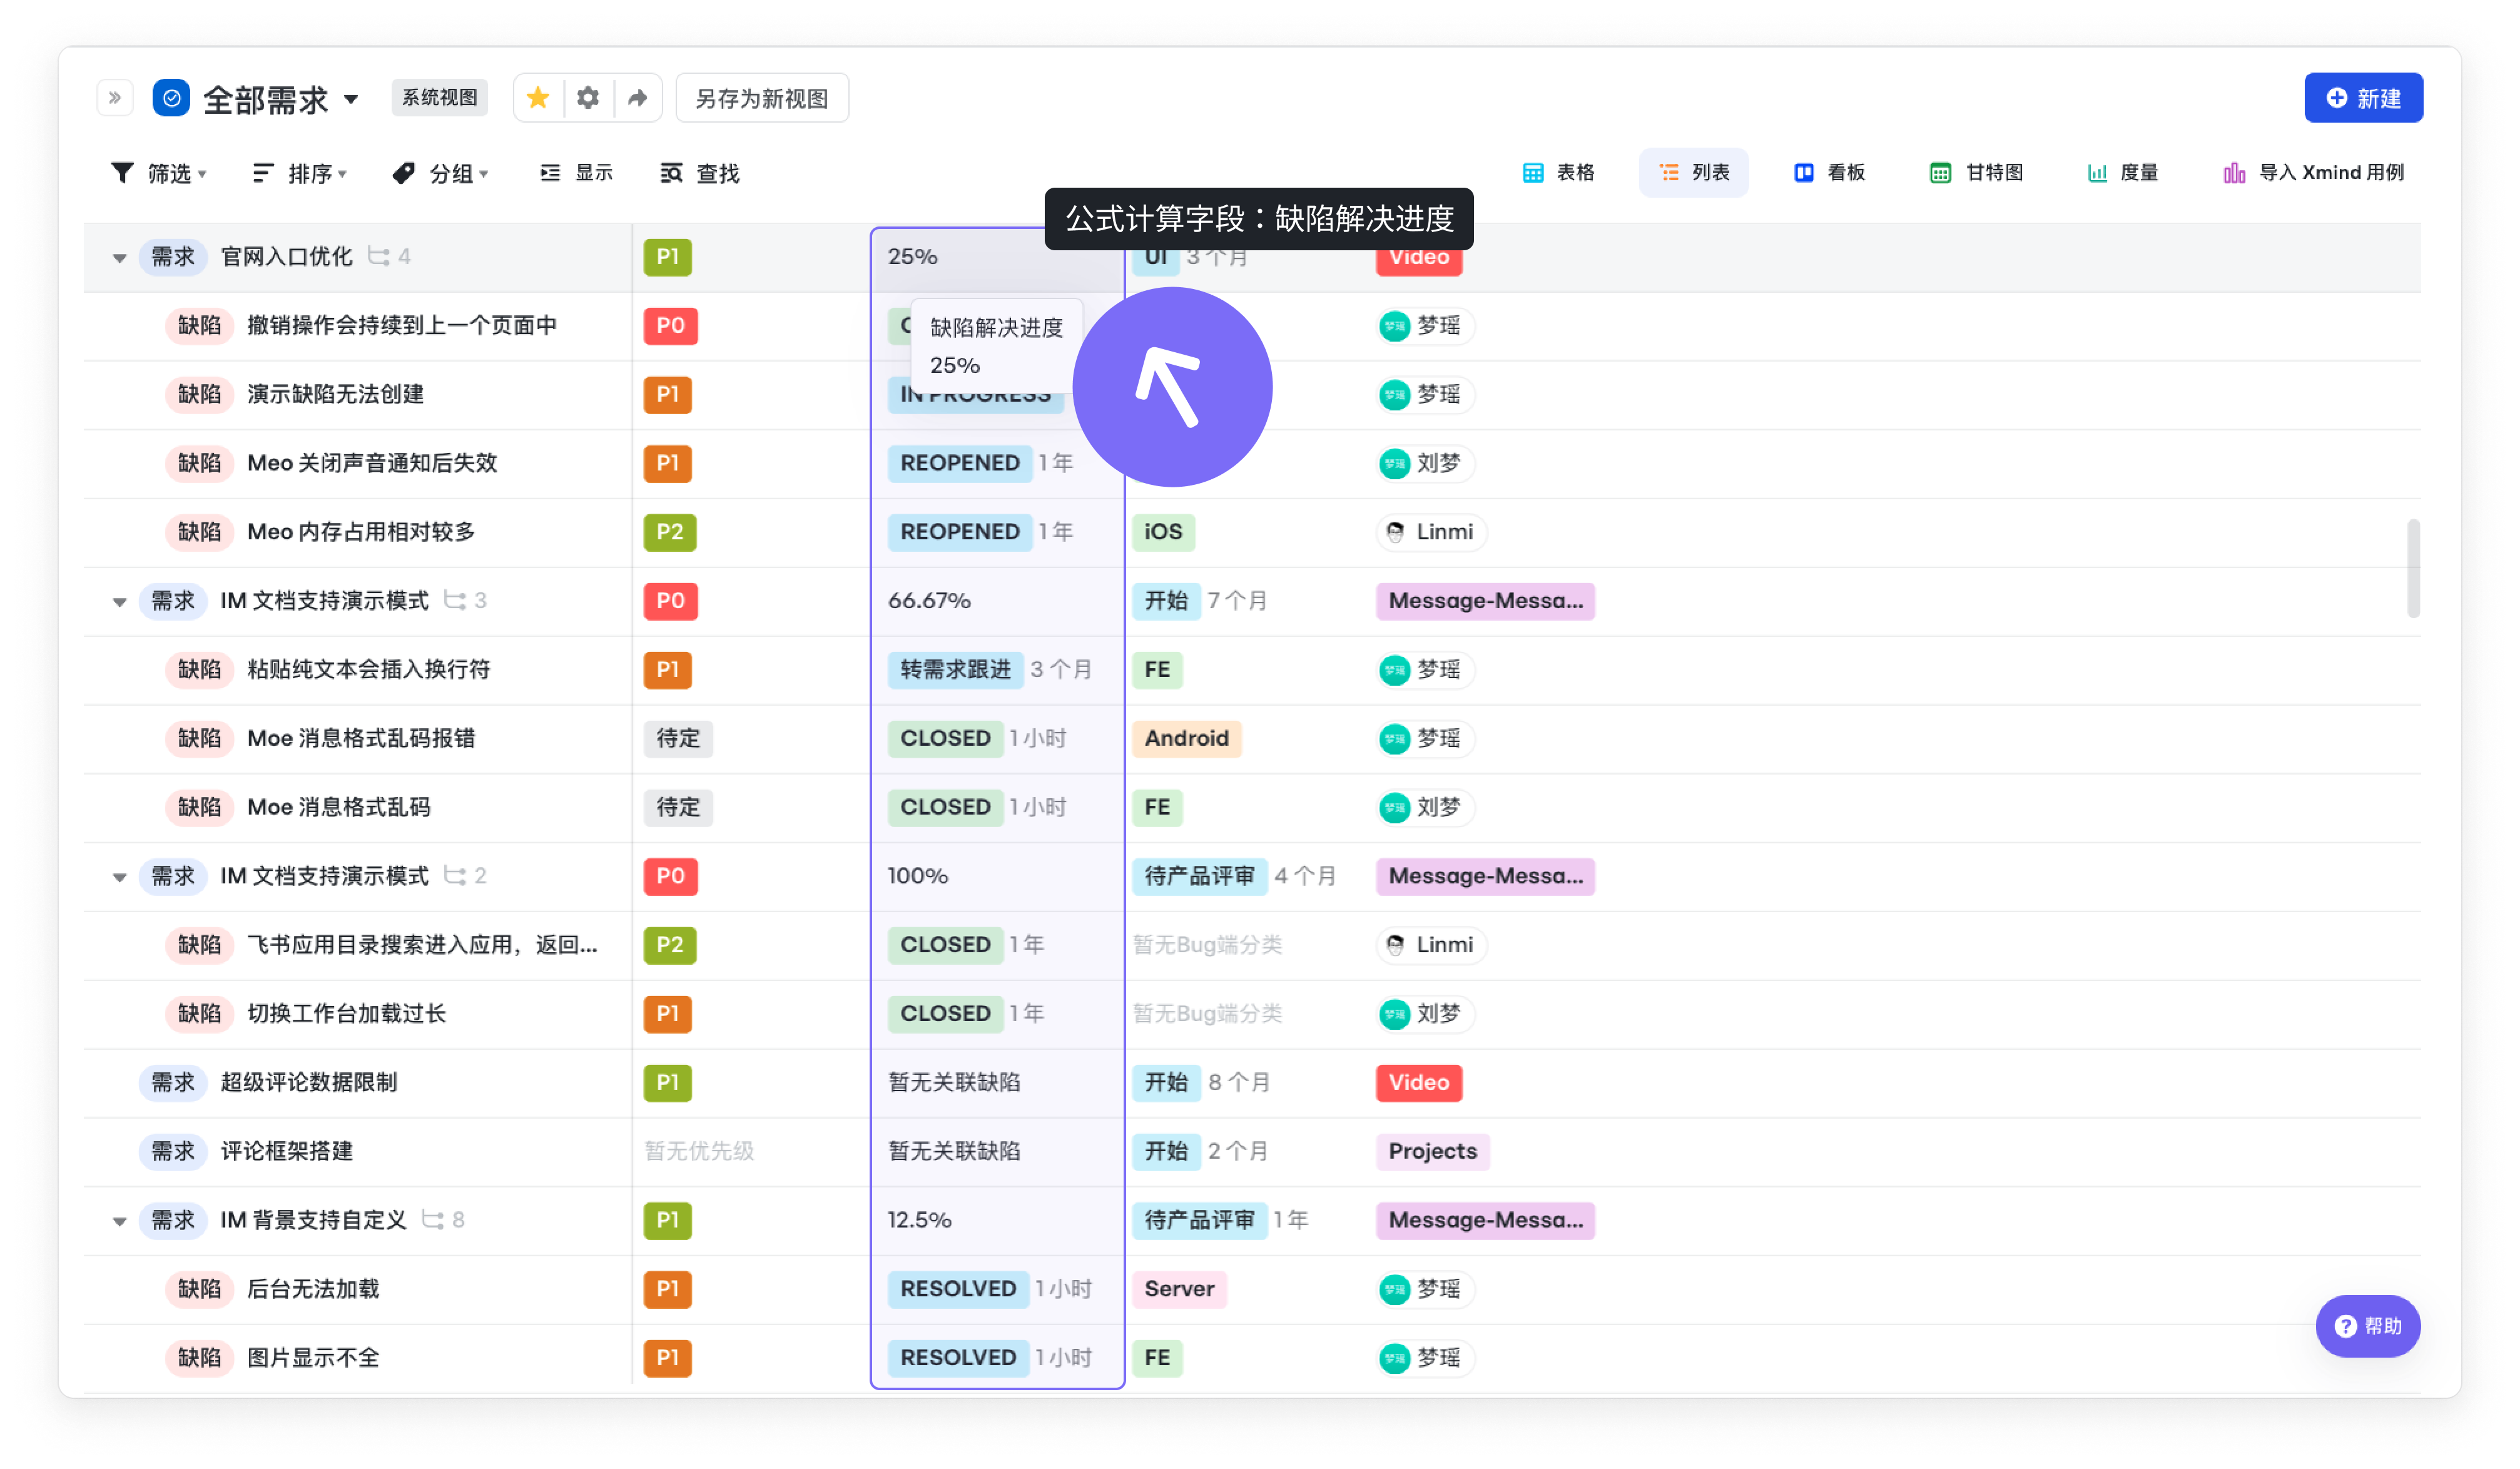Screen dimensions: 2520x1469
Task: Click P0 priority tag of 撤销操作会持续到上一个页面中
Action: click(670, 326)
